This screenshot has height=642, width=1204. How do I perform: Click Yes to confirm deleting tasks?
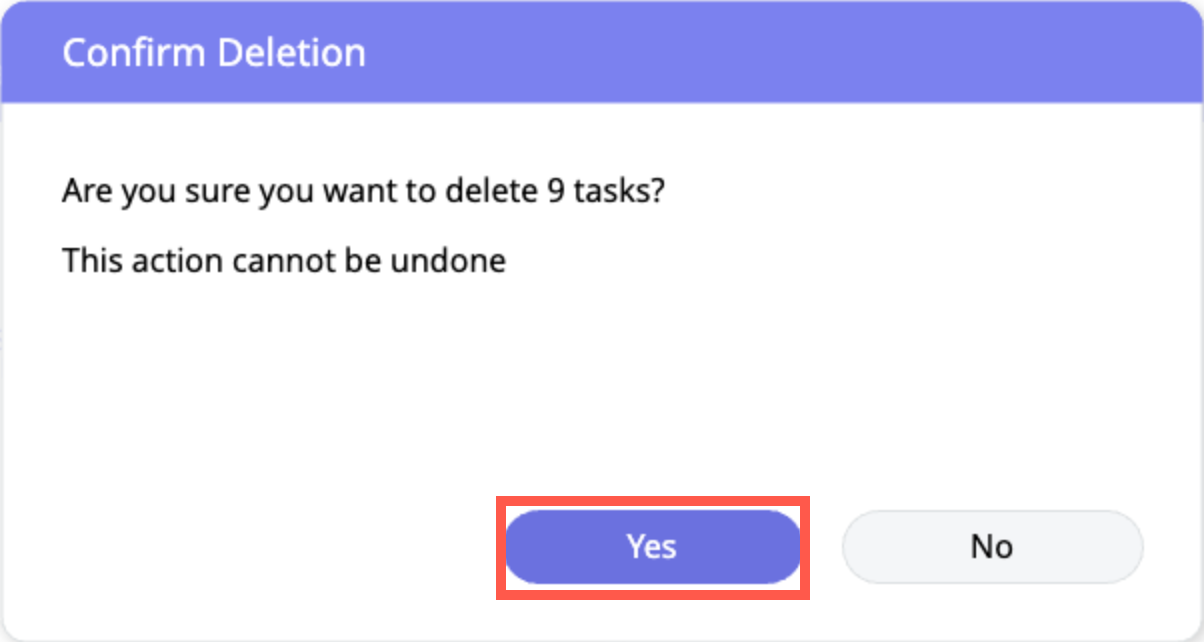pyautogui.click(x=652, y=546)
